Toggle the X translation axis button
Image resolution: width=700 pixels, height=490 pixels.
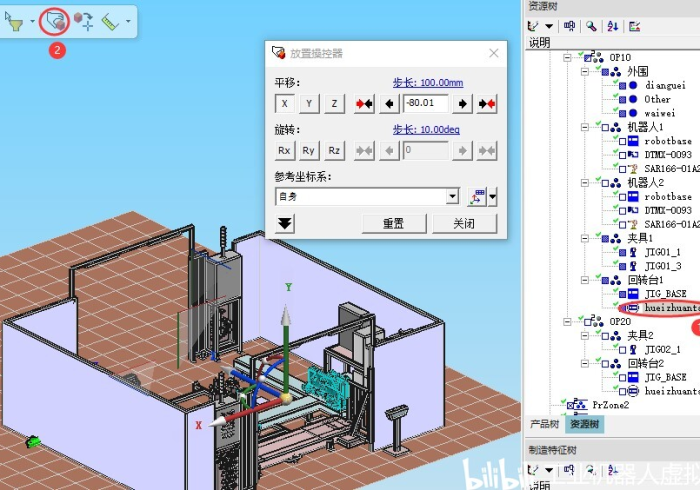tap(284, 103)
